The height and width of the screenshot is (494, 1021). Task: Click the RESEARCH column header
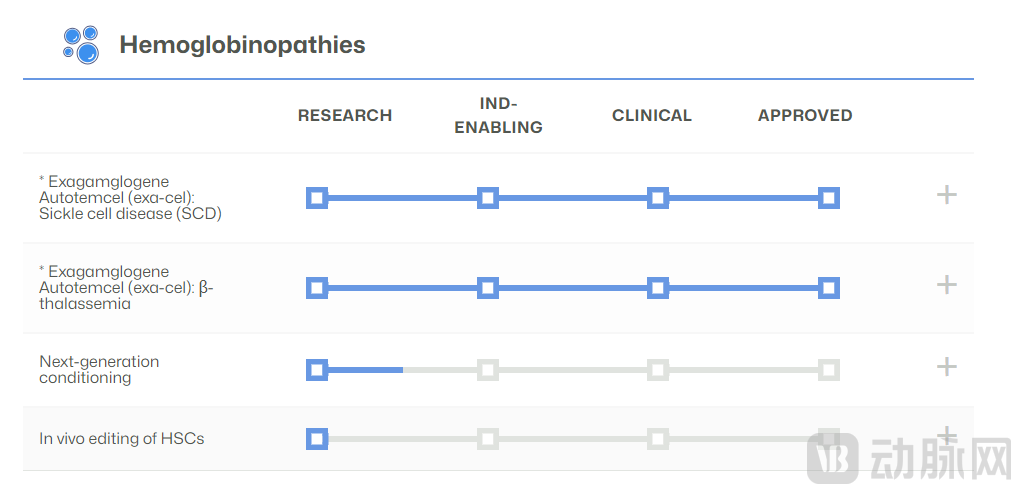pos(345,116)
